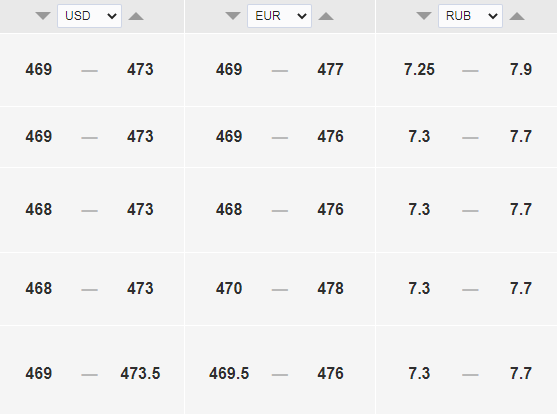This screenshot has width=557, height=414.
Task: Click the 468 EUR rate in third row
Action: click(229, 209)
